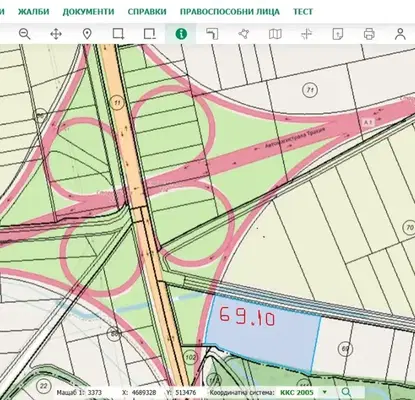This screenshot has height=400, width=415.
Task: Print the map via printer icon
Action: coord(369,34)
